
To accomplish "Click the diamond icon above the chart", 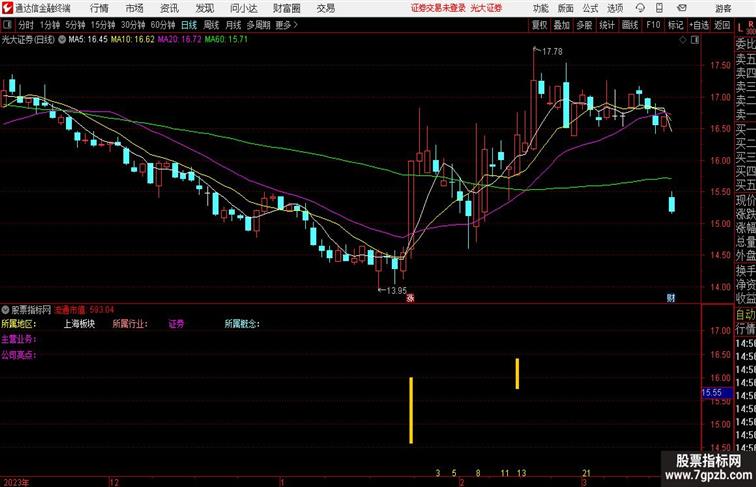I will [683, 40].
